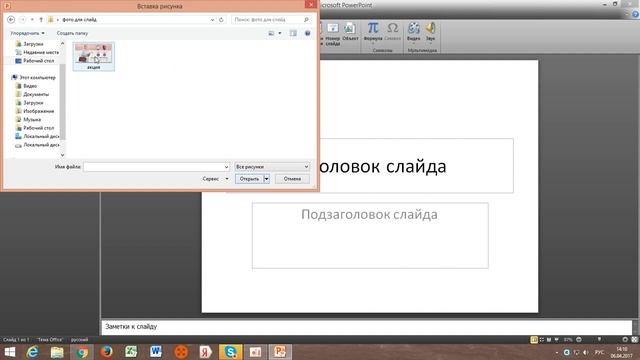Screen dimensions: 640x360
Task: Go up one folder level
Action: (x=41, y=20)
